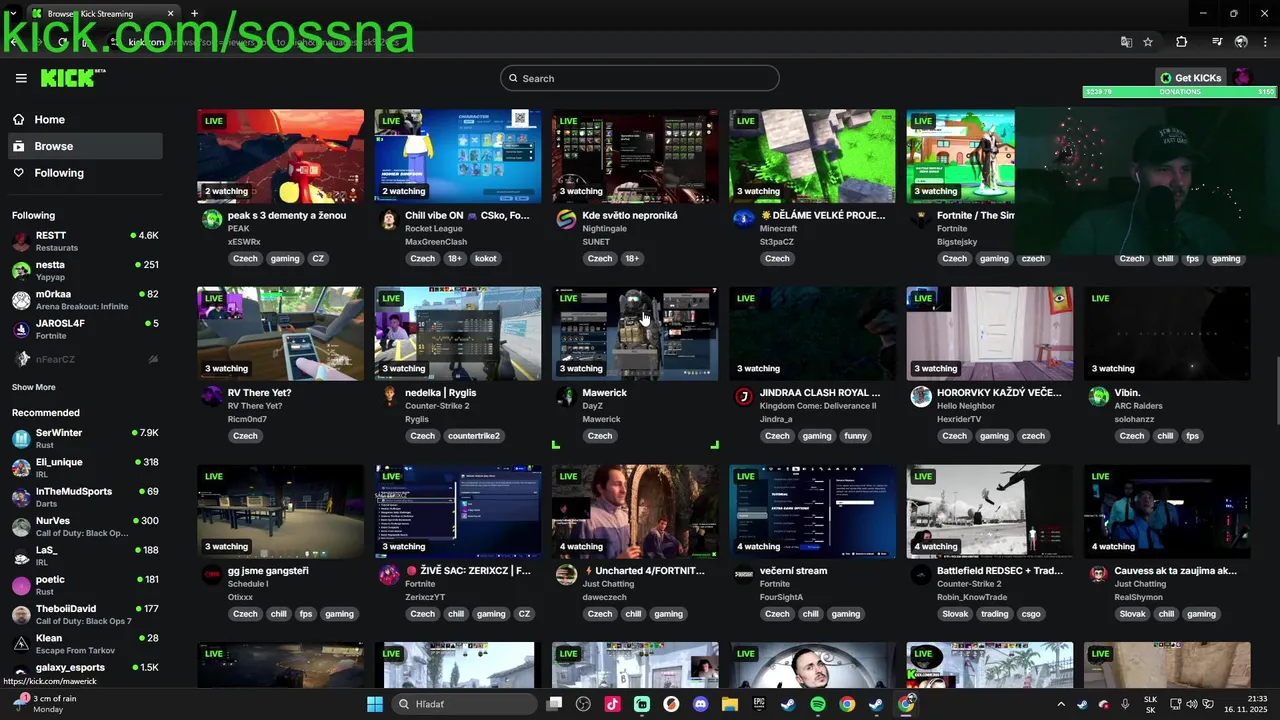This screenshot has width=1280, height=720.
Task: Click 'Rocket League' category text
Action: point(434,229)
